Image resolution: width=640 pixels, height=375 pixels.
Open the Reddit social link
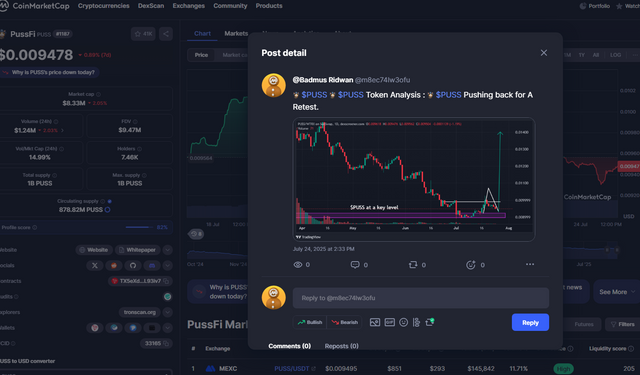[x=114, y=265]
